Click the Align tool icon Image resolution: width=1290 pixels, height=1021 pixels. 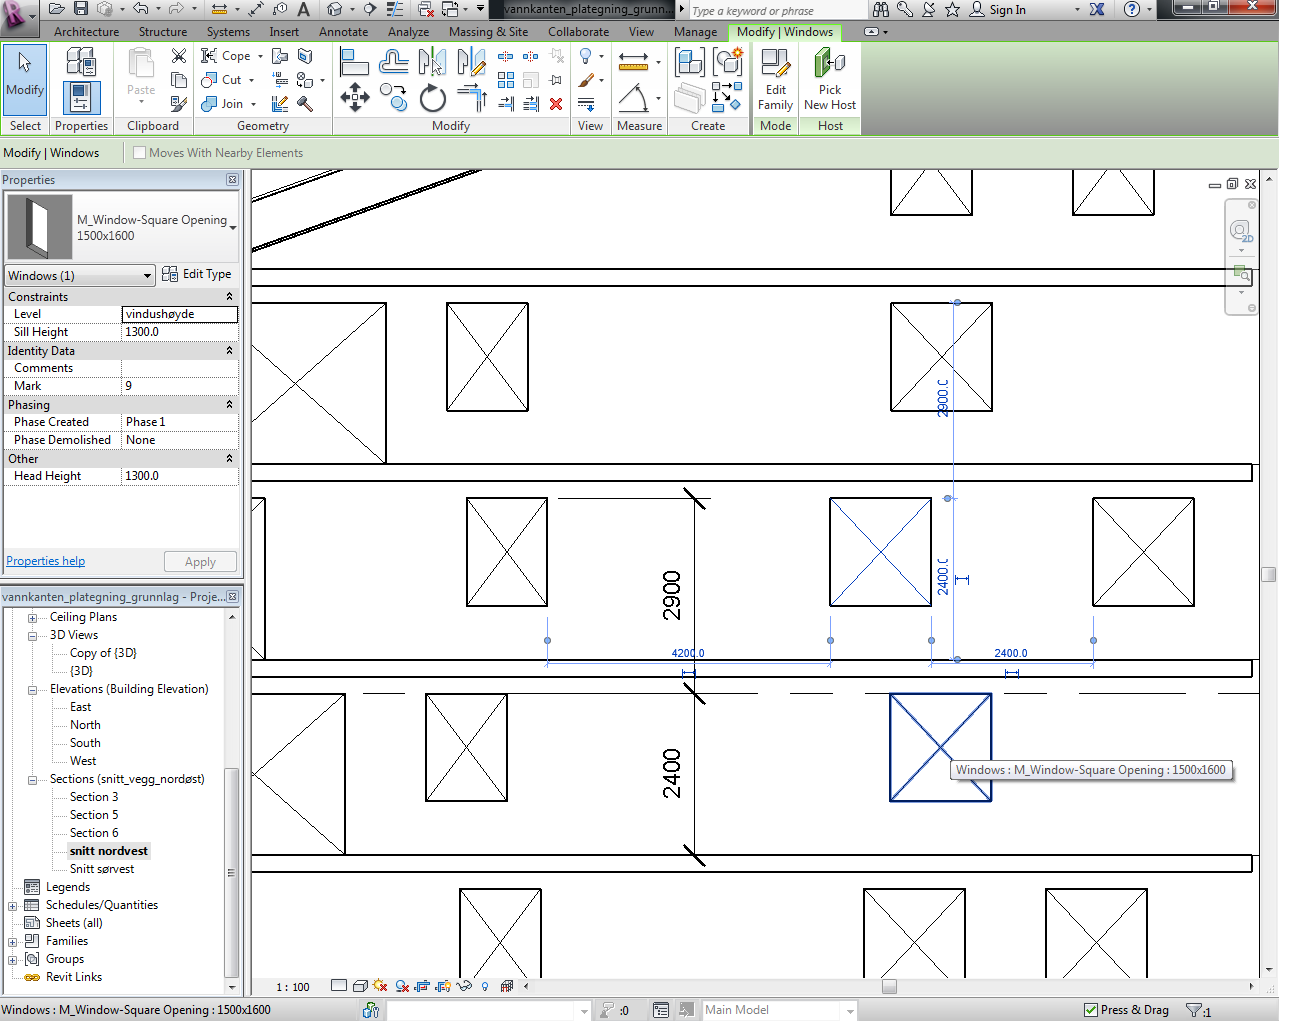354,63
